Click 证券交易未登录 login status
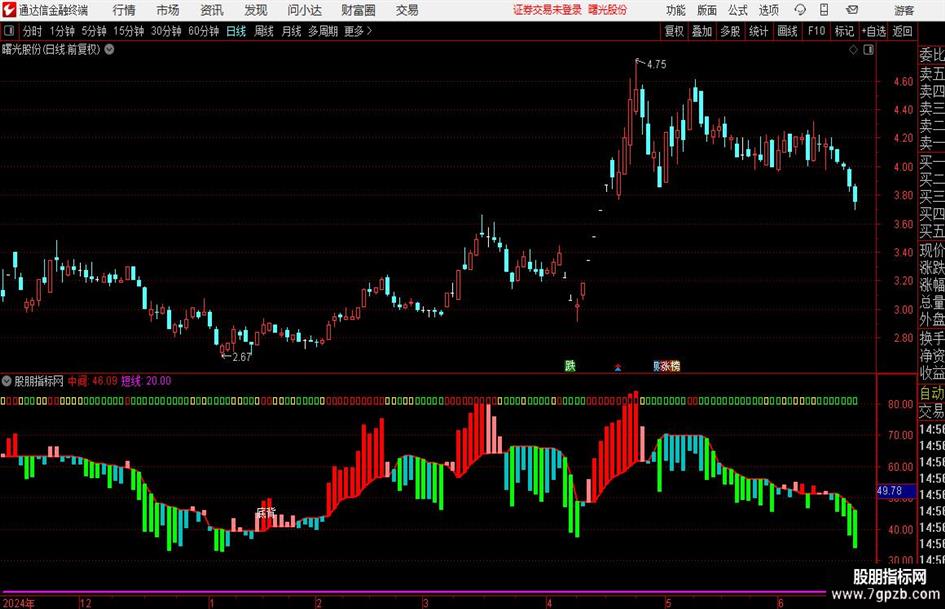This screenshot has width=945, height=609. pyautogui.click(x=547, y=10)
